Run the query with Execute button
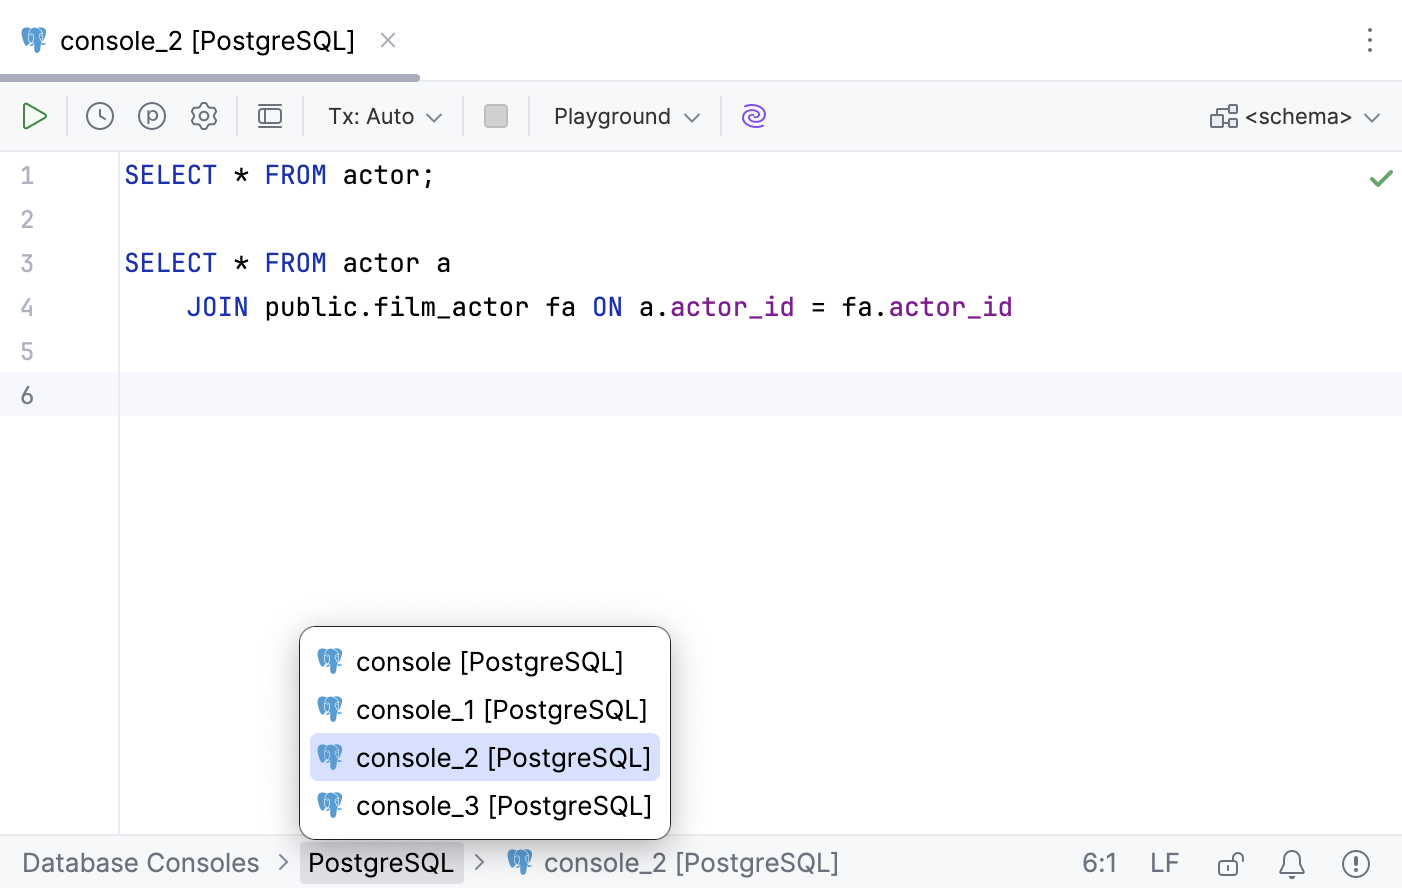The width and height of the screenshot is (1402, 888). point(34,116)
